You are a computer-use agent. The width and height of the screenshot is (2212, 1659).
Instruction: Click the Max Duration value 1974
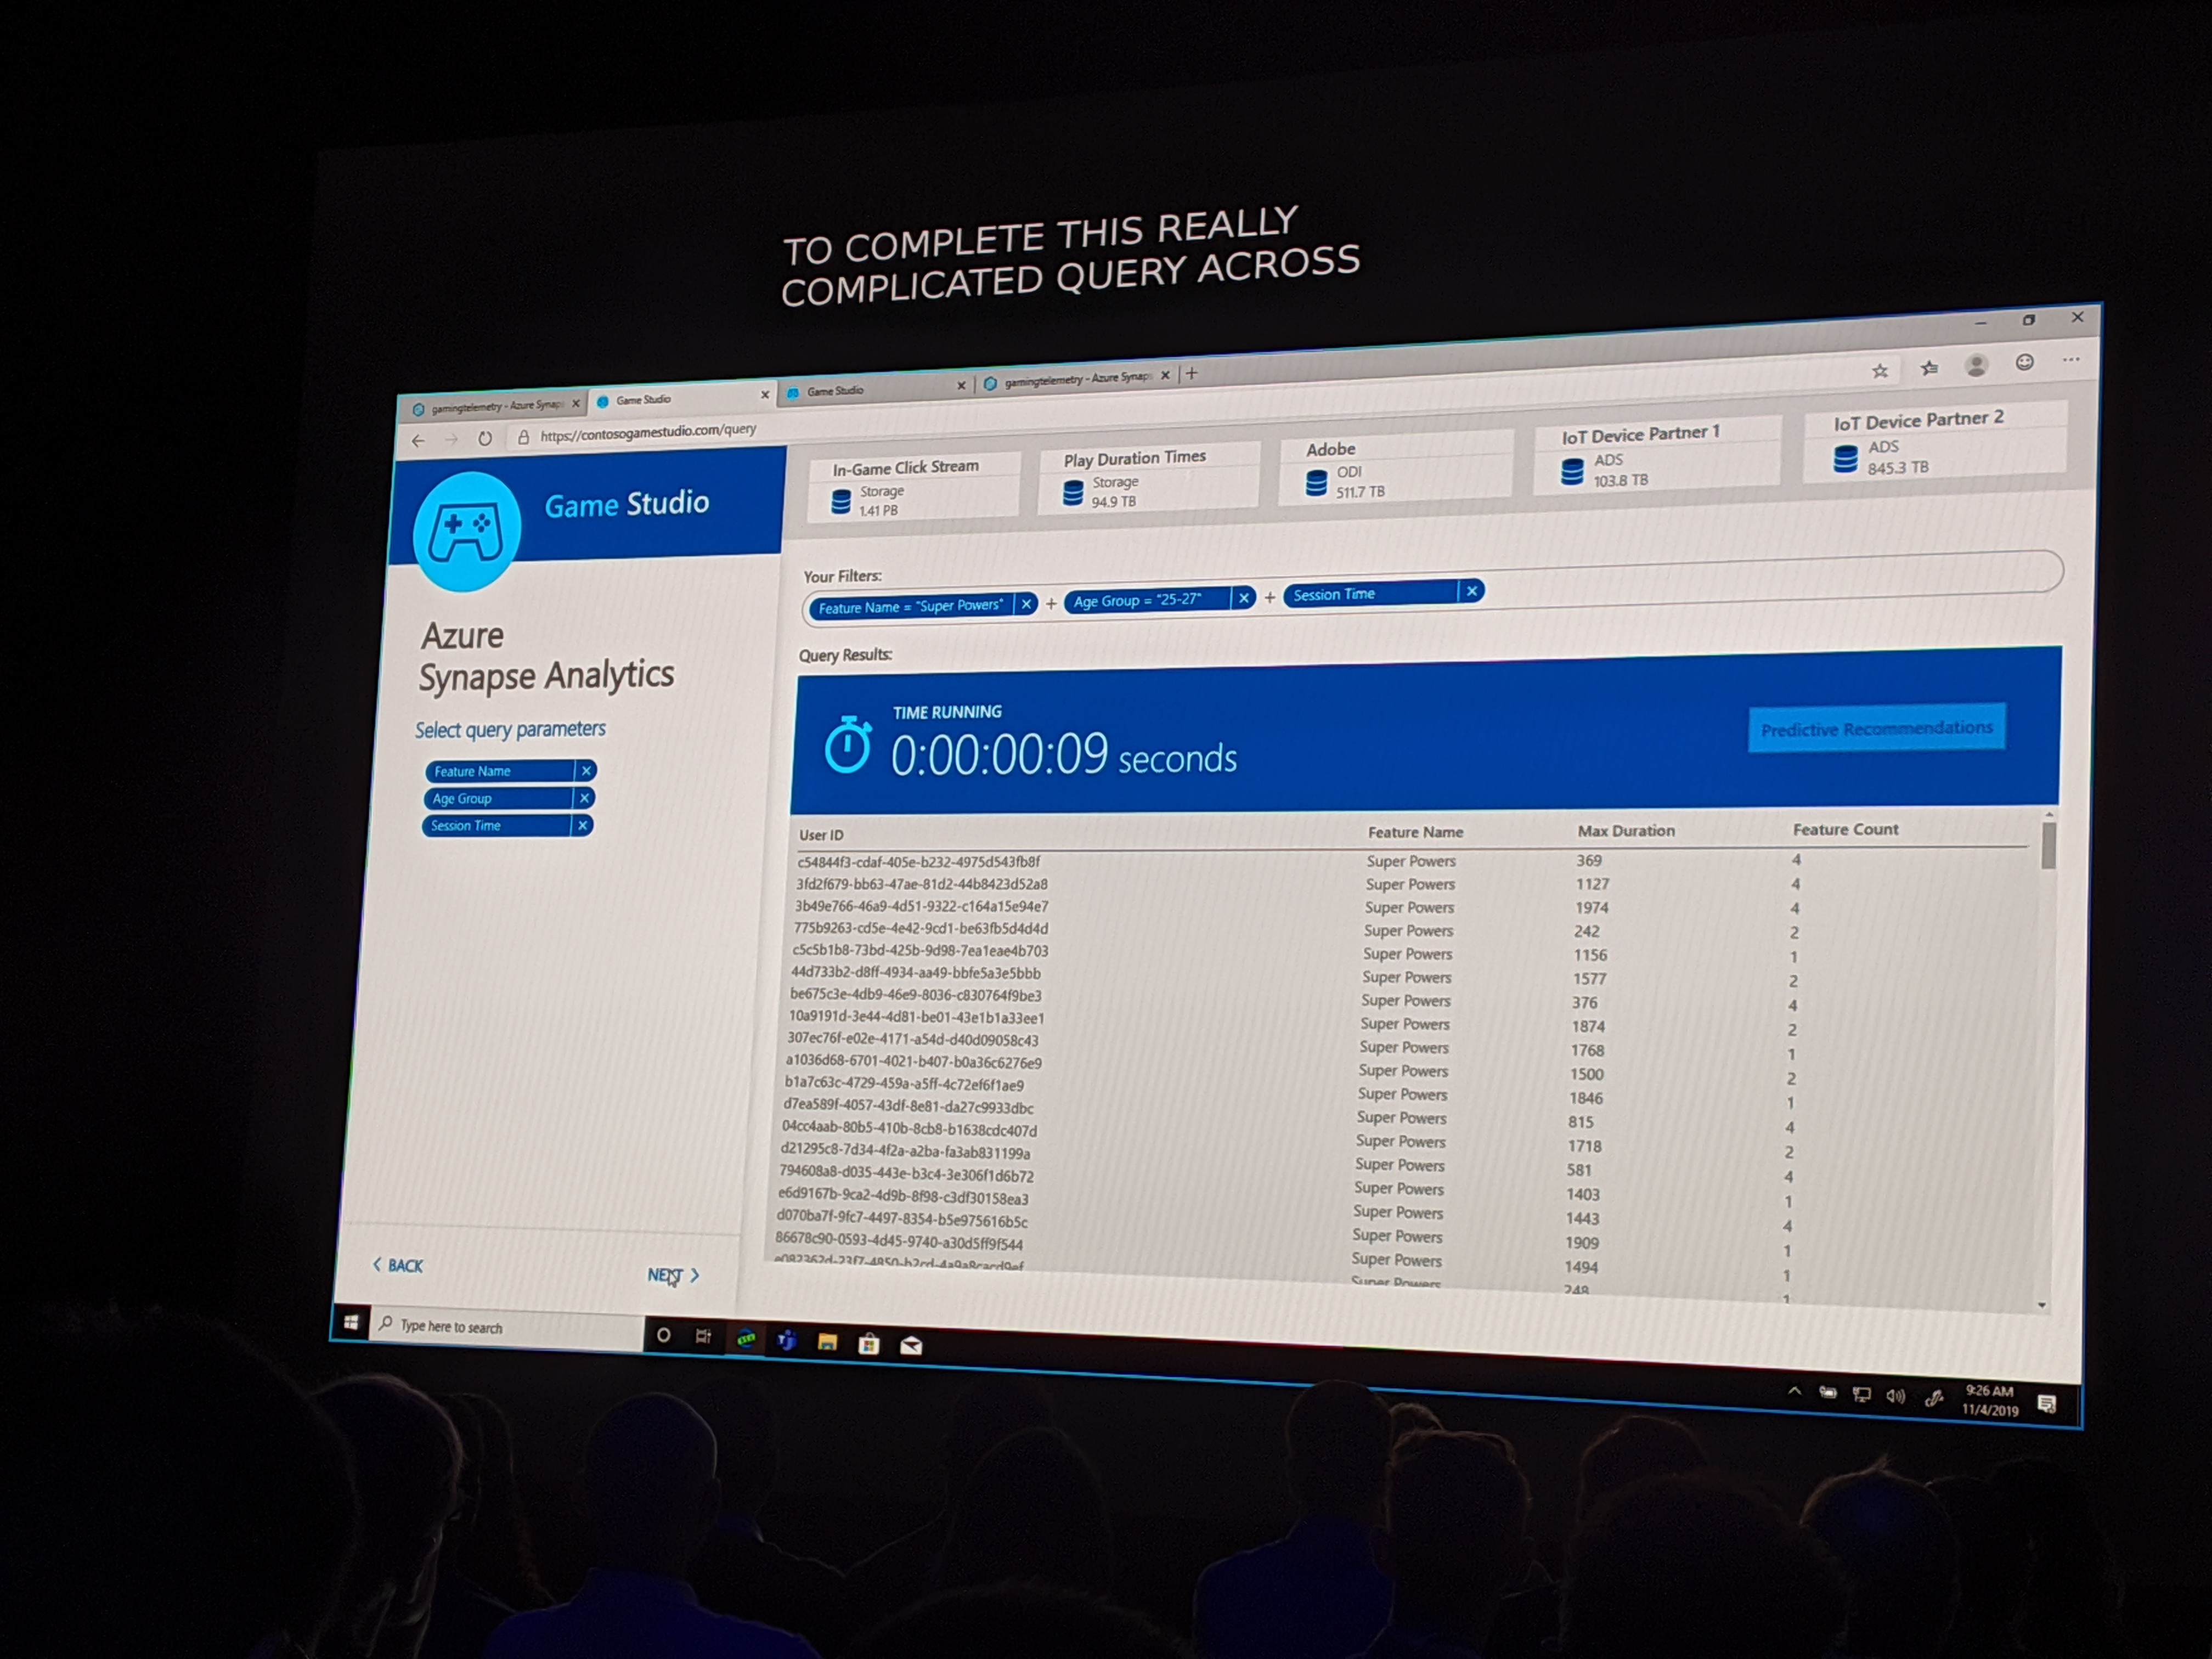click(x=1591, y=907)
